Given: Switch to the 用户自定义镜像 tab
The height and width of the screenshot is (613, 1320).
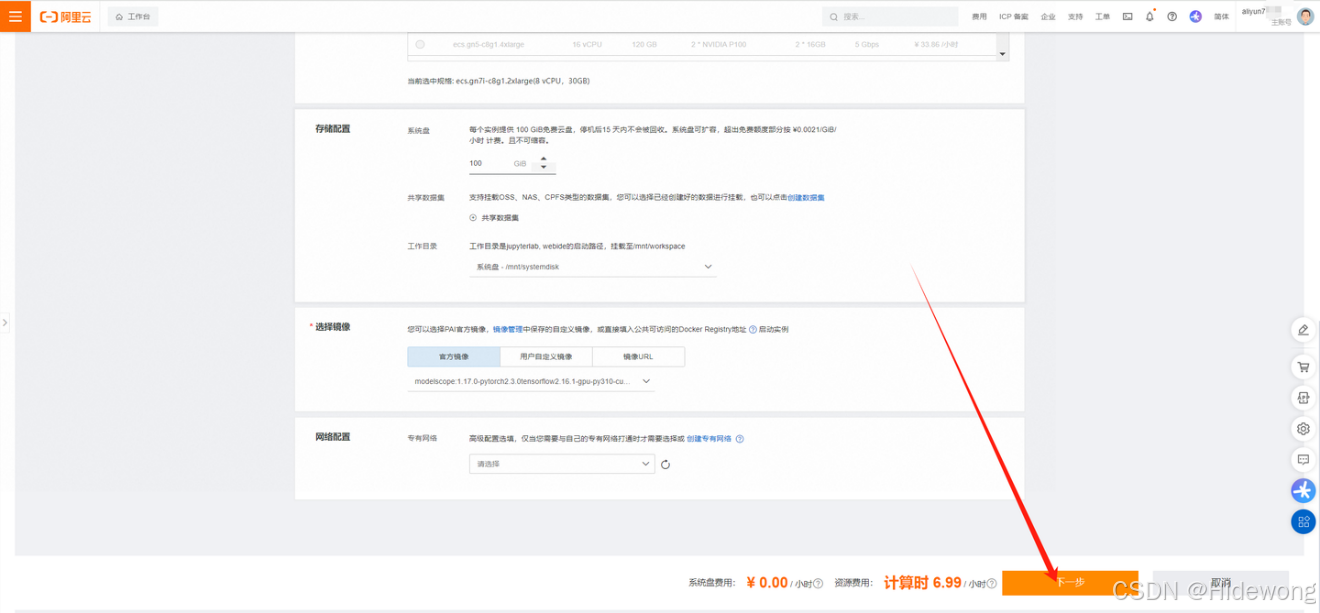Looking at the screenshot, I should click(x=545, y=356).
